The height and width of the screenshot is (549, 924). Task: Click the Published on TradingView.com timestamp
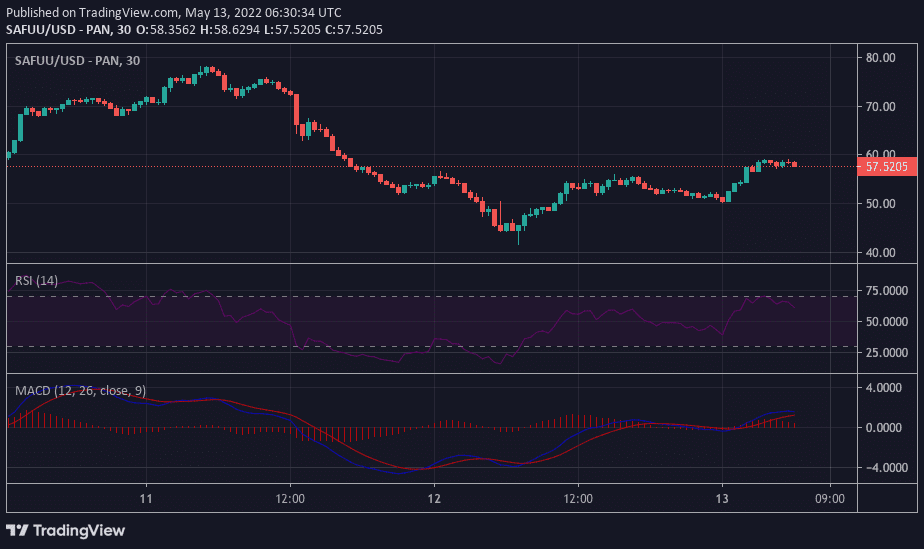(x=172, y=12)
